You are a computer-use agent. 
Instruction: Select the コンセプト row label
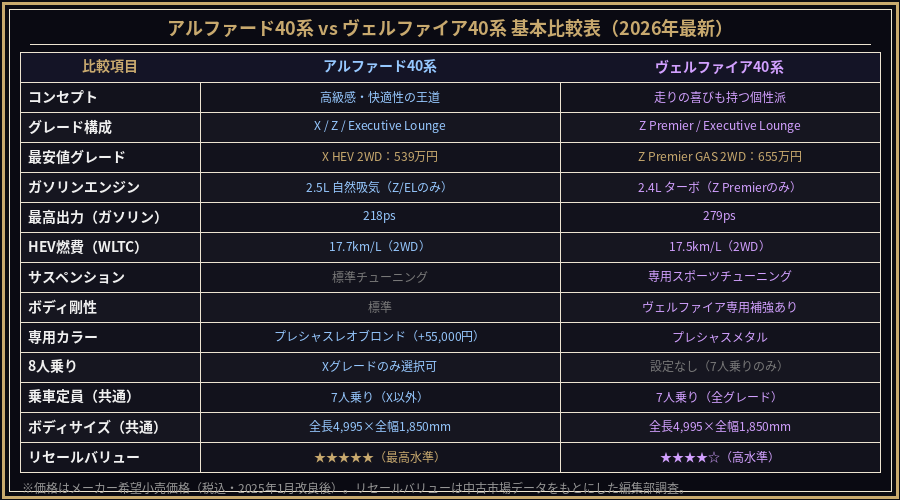point(63,97)
